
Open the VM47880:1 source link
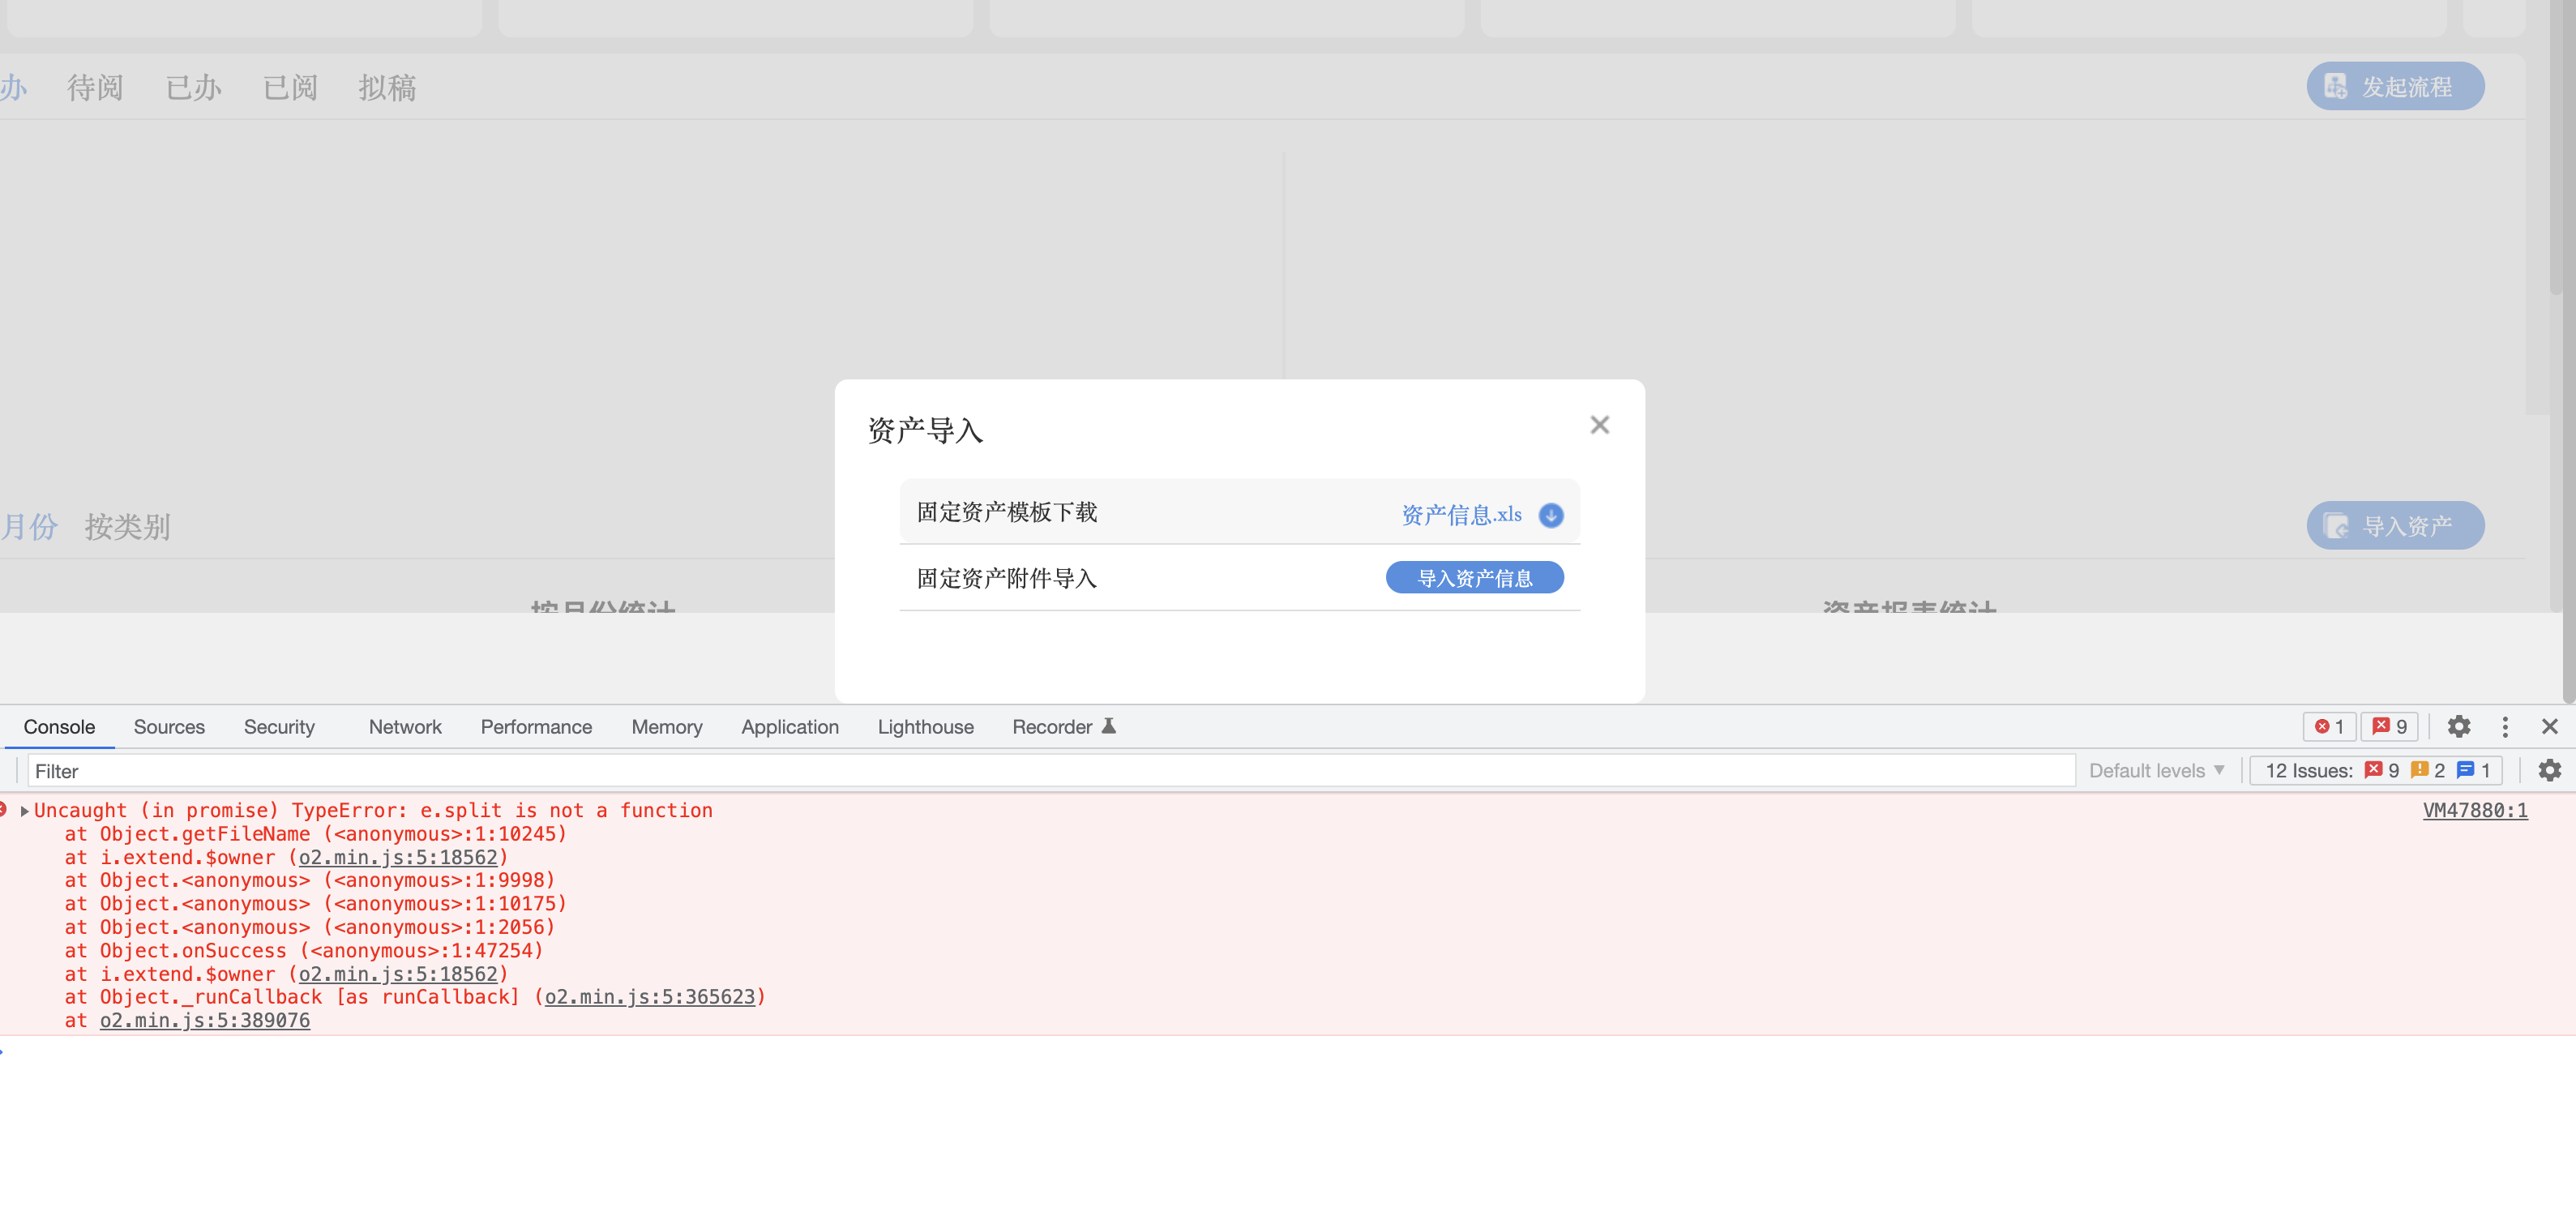(x=2474, y=810)
